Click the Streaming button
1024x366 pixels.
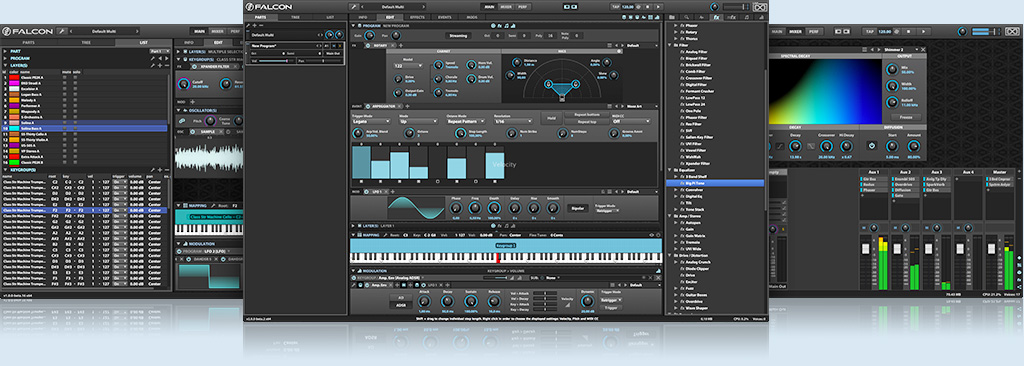[458, 35]
